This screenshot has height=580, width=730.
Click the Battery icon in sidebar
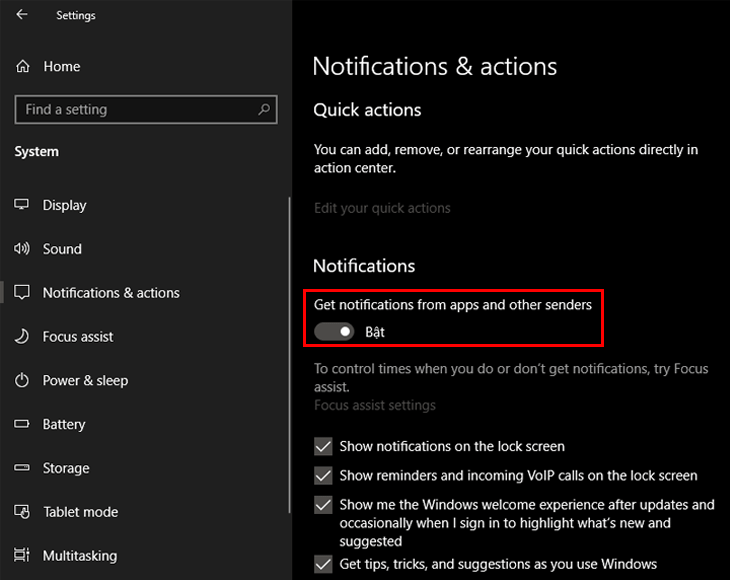coord(22,425)
